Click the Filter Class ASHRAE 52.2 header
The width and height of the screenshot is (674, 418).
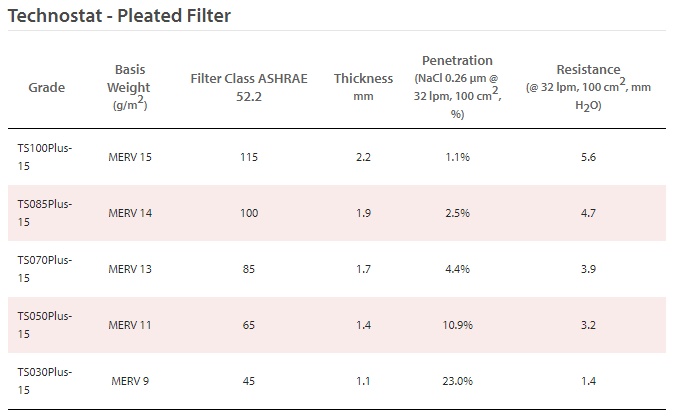click(x=248, y=88)
